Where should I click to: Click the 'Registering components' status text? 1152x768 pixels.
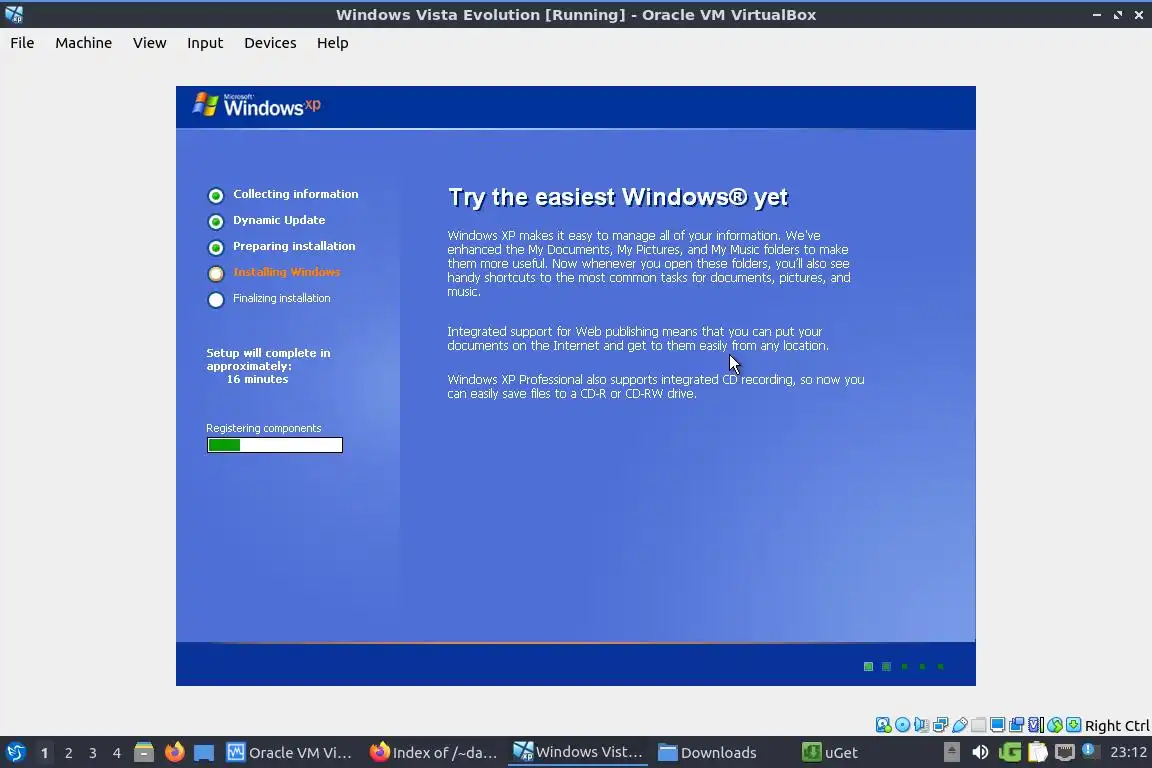(x=263, y=428)
